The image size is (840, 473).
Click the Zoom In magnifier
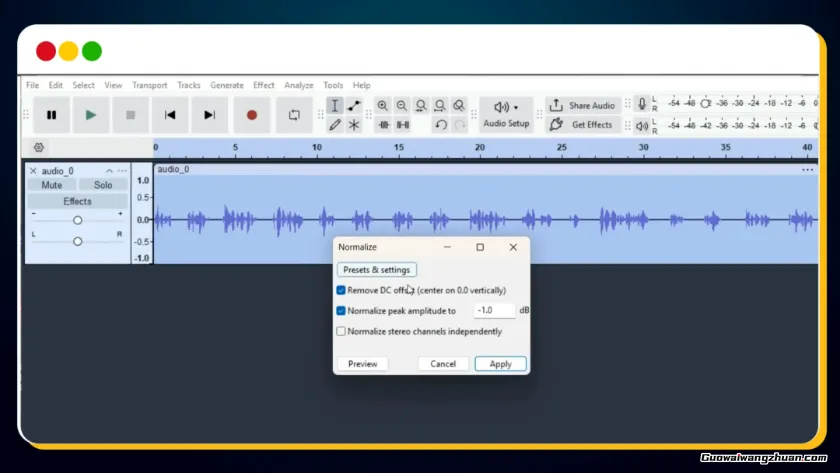(383, 106)
